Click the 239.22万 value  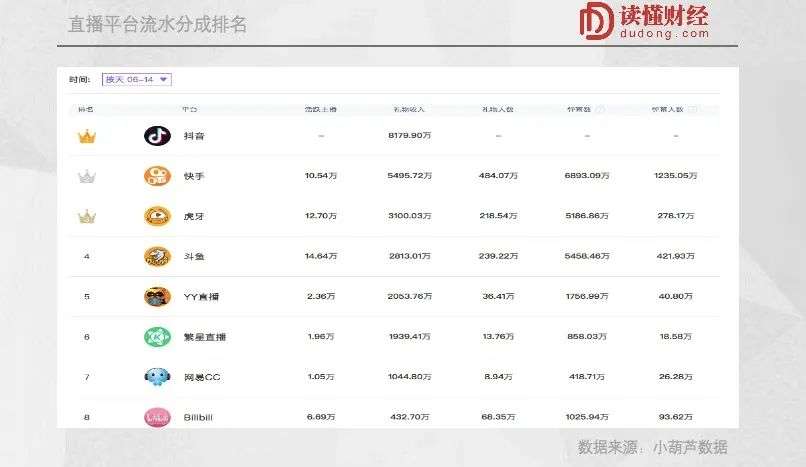[x=498, y=256]
